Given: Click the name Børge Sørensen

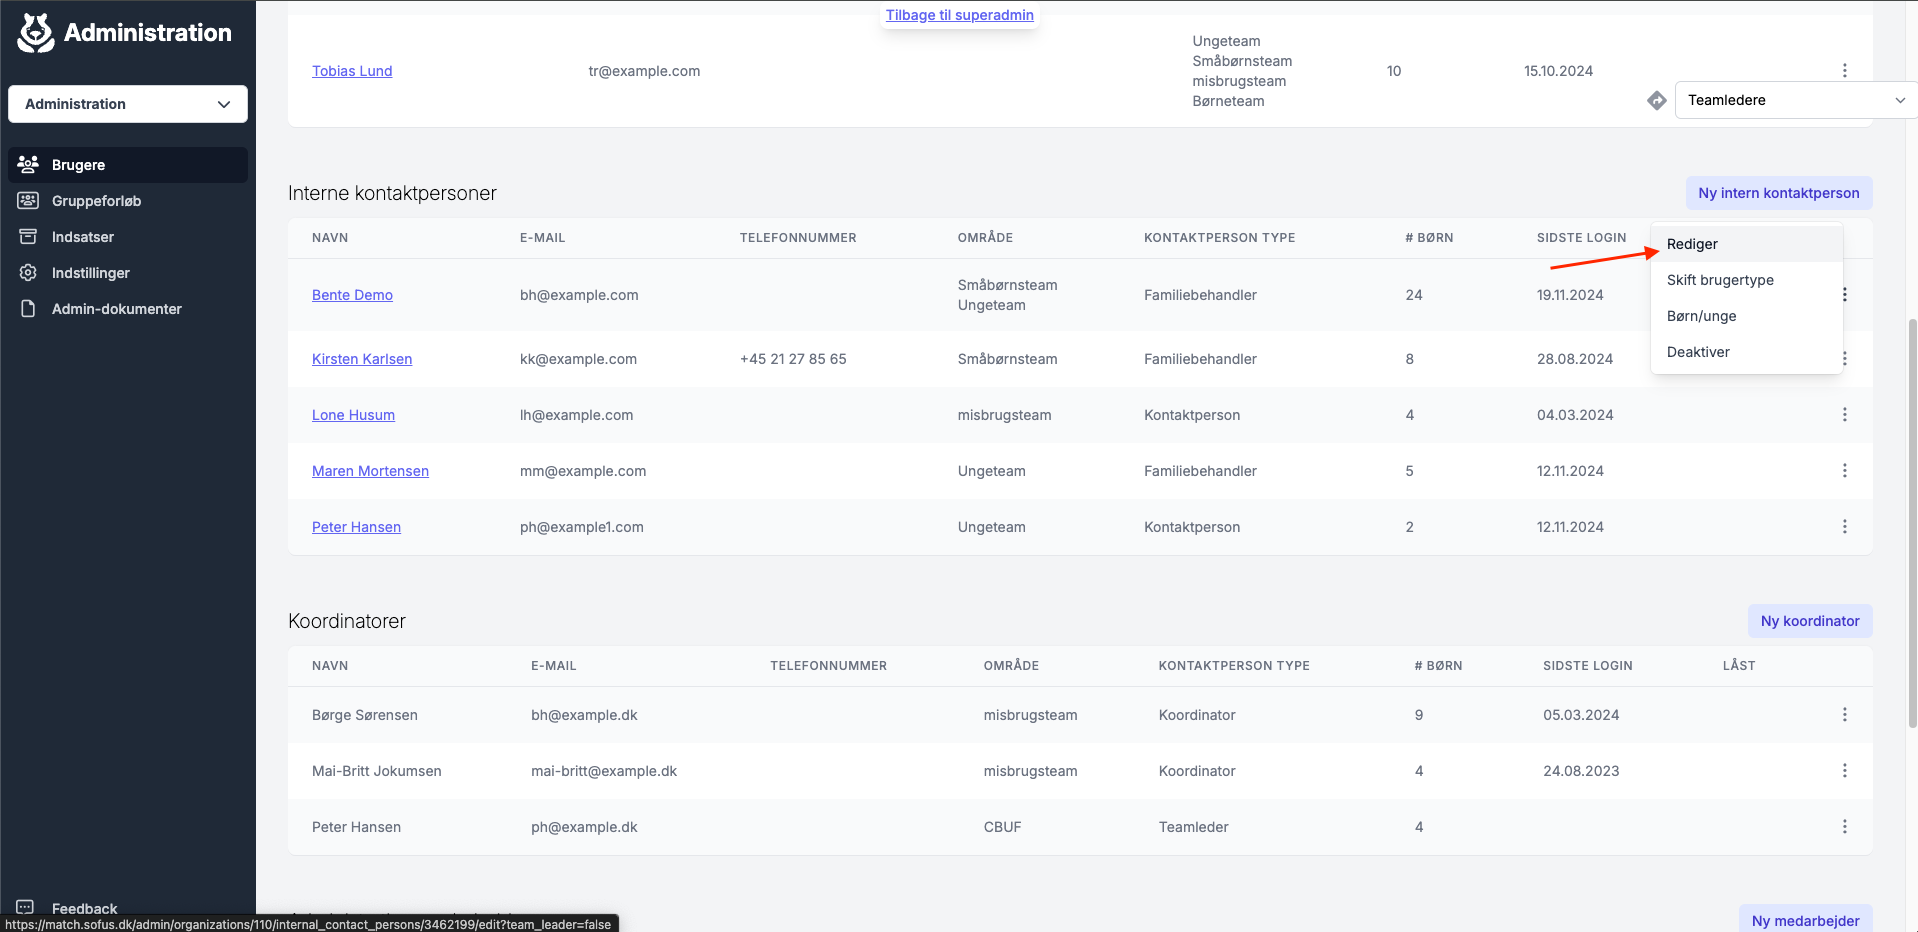Looking at the screenshot, I should click(x=365, y=715).
